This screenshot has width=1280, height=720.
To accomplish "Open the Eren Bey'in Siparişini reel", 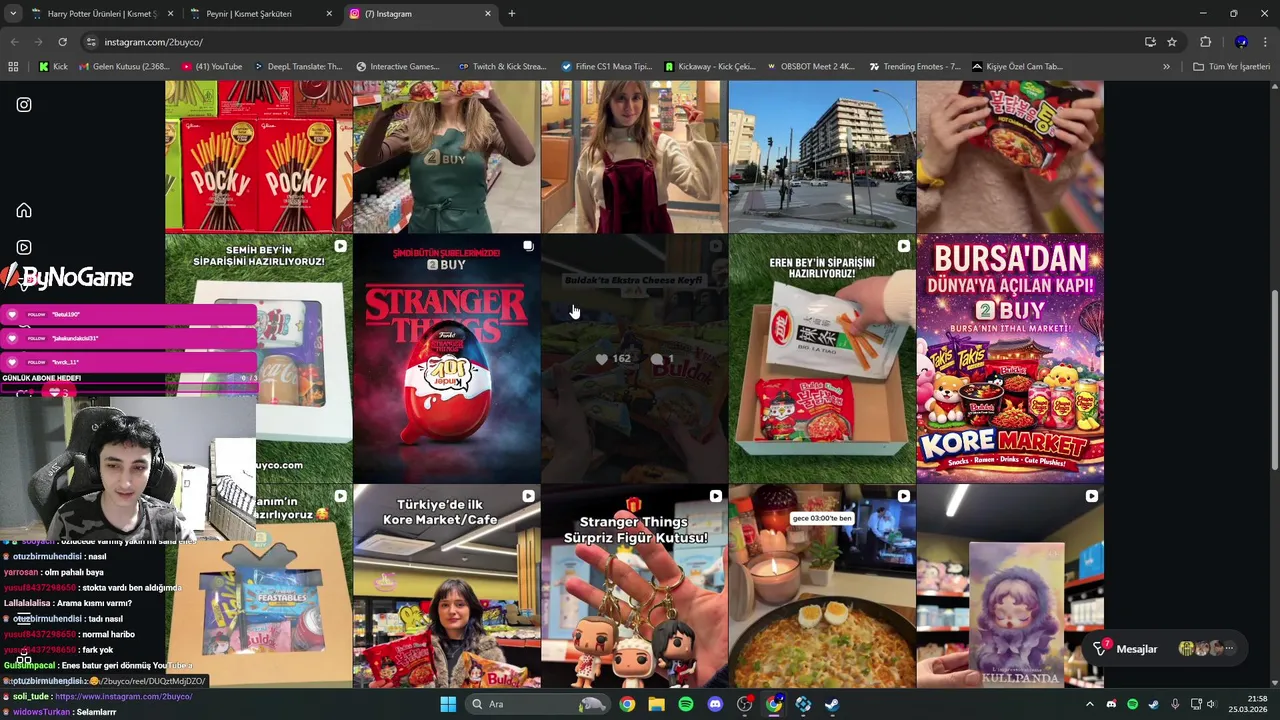I will [822, 359].
